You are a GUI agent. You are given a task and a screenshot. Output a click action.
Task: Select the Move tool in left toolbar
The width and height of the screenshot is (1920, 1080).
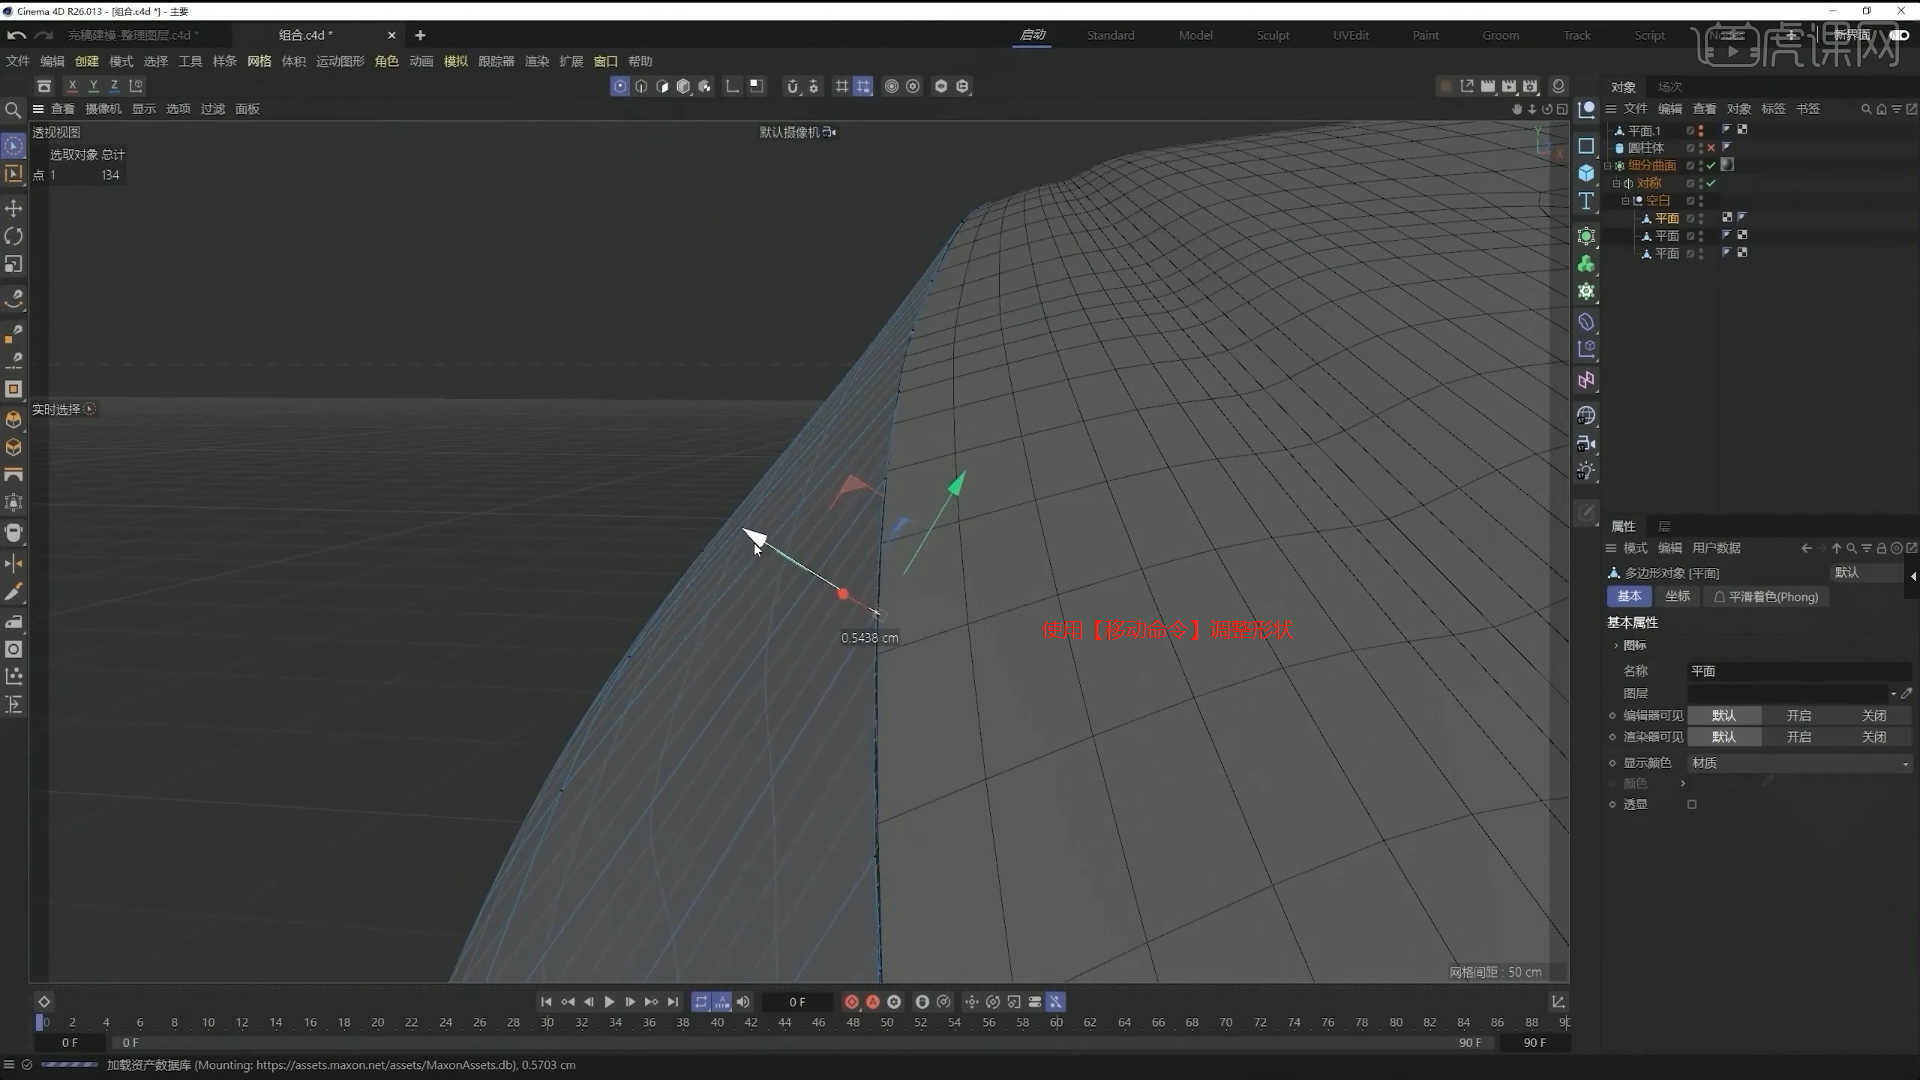(14, 208)
